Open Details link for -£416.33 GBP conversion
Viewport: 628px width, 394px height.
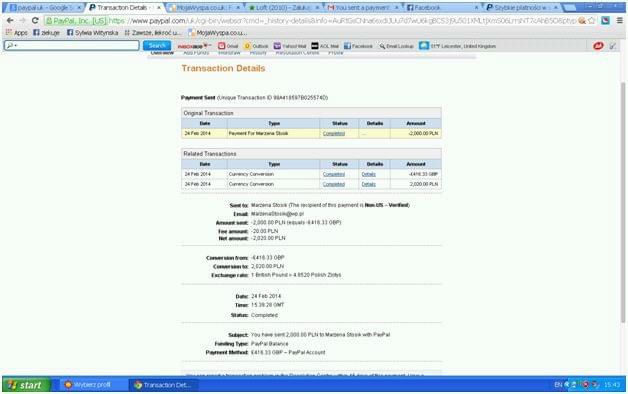point(368,174)
